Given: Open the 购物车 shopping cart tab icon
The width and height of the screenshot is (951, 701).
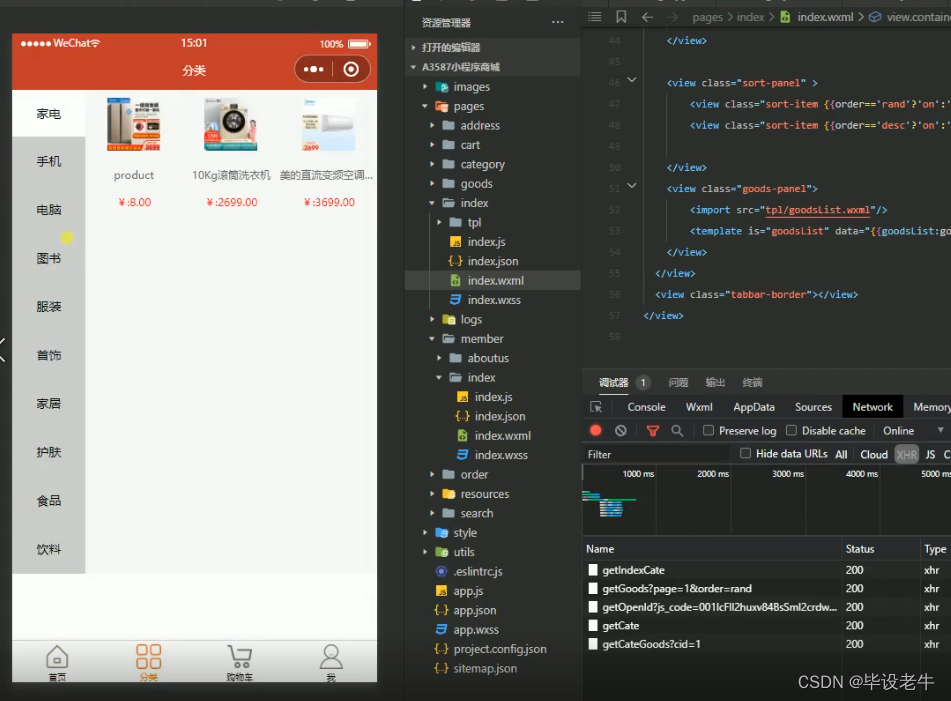Looking at the screenshot, I should pyautogui.click(x=240, y=657).
